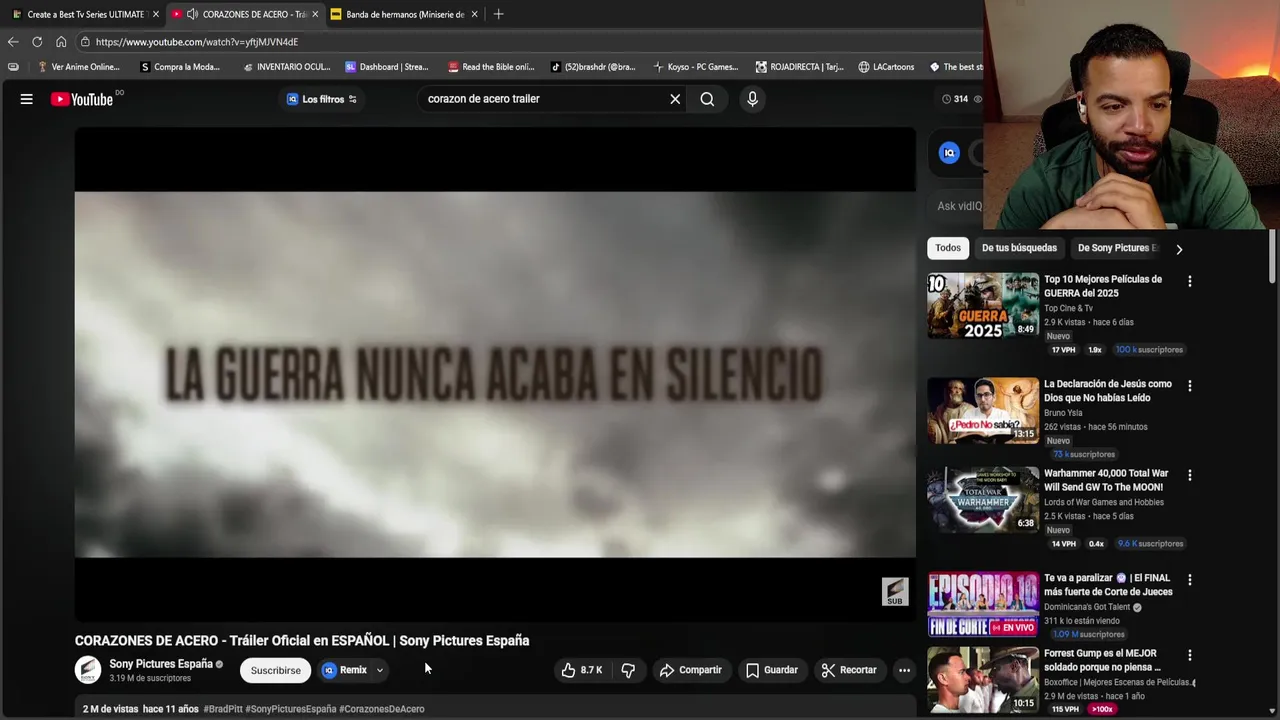The height and width of the screenshot is (720, 1280).
Task: Open LACartoons bookmark
Action: pos(886,67)
